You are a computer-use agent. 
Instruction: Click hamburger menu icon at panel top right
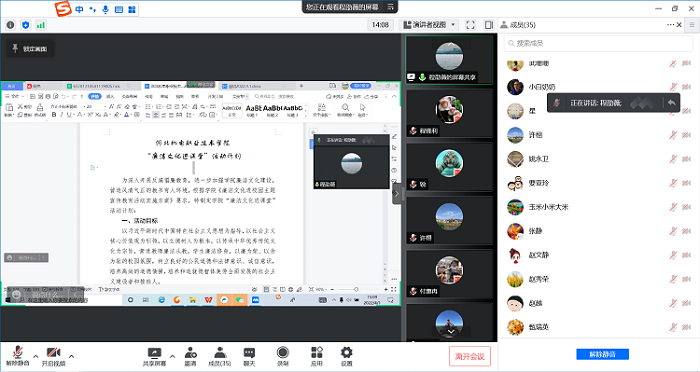pyautogui.click(x=692, y=25)
